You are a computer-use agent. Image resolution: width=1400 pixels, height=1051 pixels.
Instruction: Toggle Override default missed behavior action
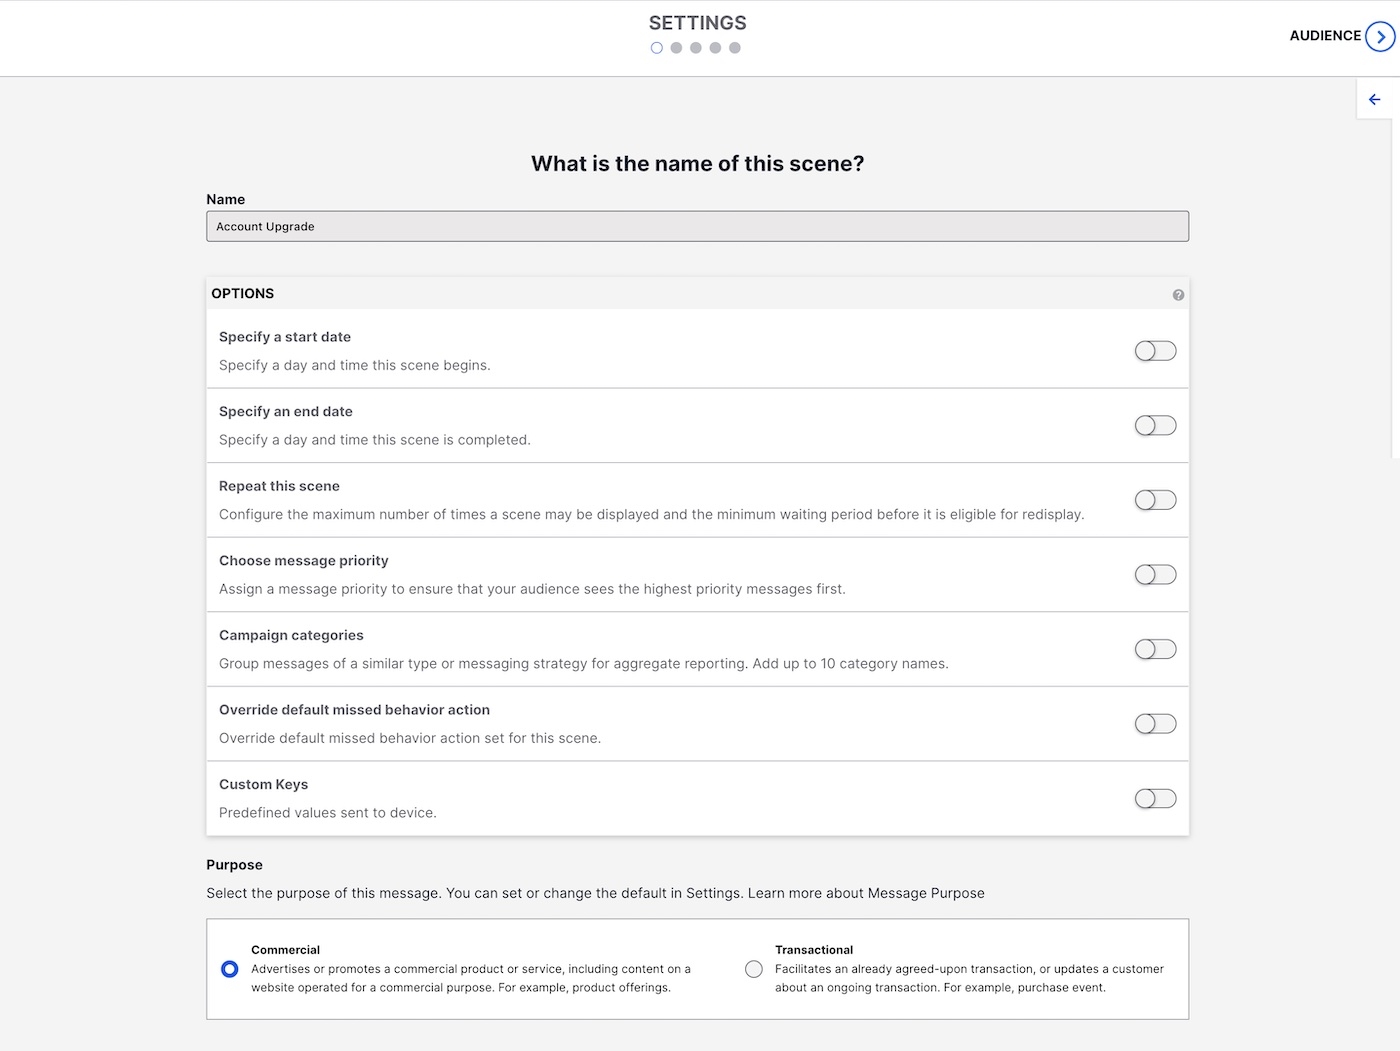click(1155, 724)
